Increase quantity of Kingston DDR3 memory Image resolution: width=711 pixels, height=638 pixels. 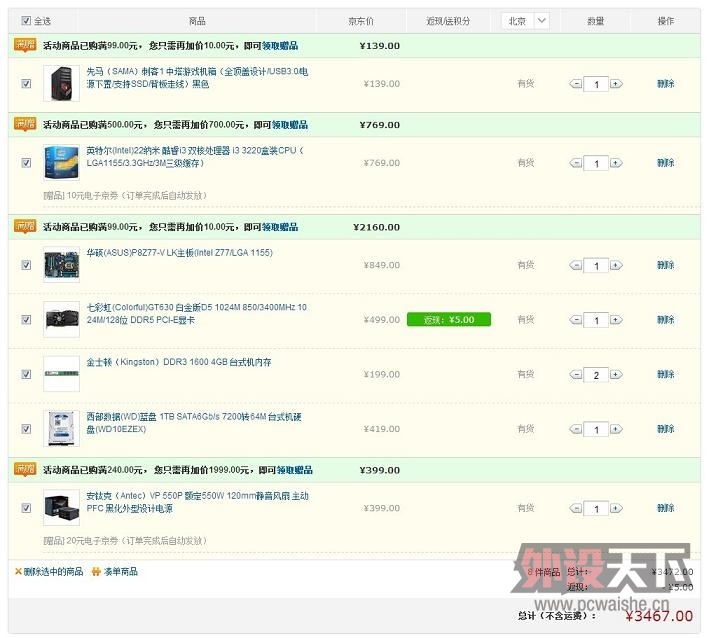coord(616,375)
